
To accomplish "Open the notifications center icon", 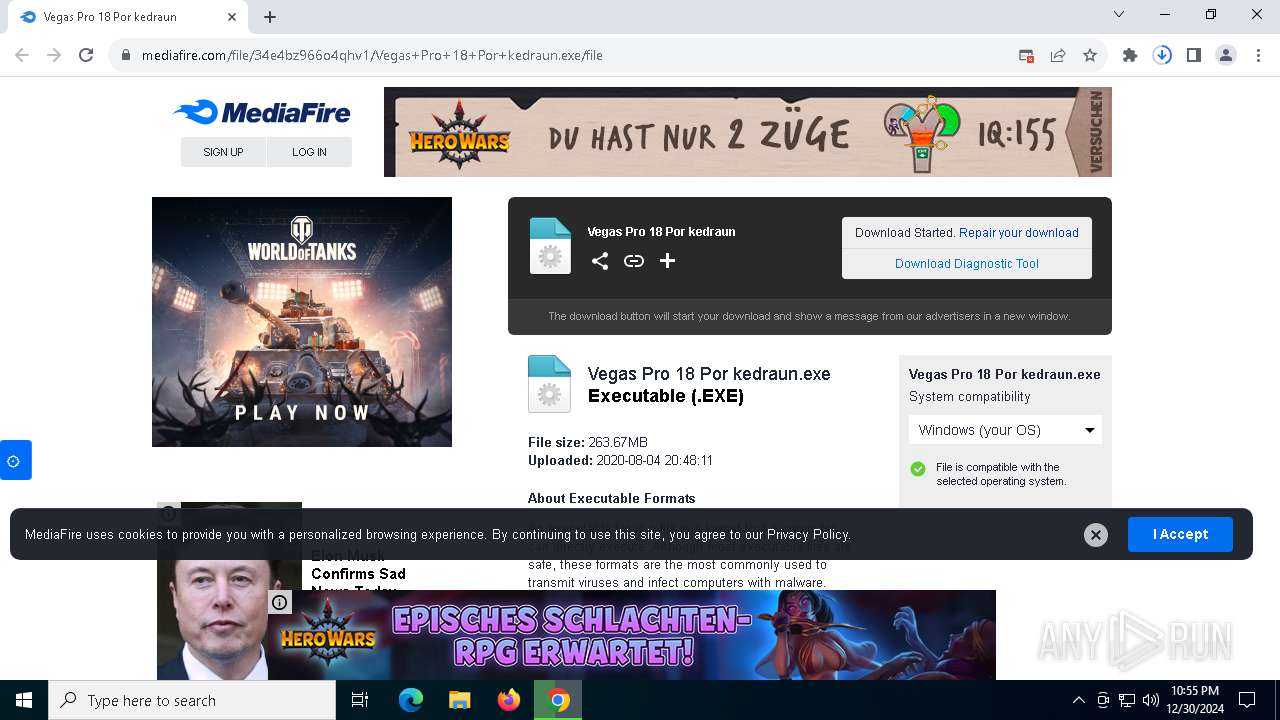I will 1247,700.
